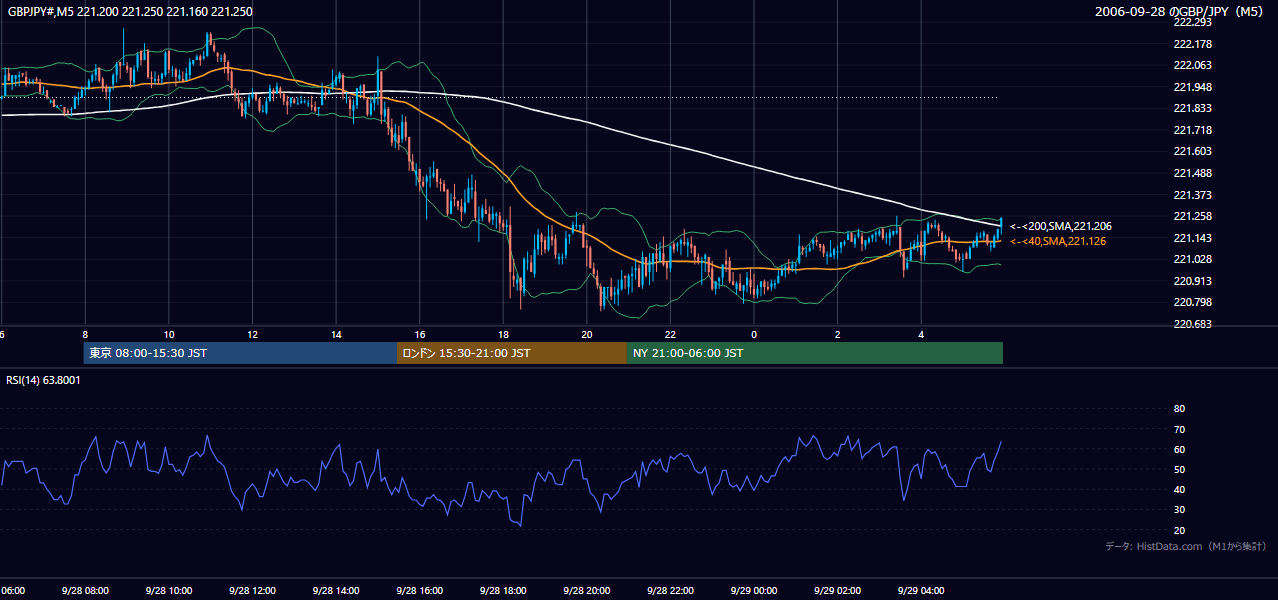This screenshot has width=1278, height=600.
Task: Click the 222.178 price axis label
Action: pos(1192,44)
